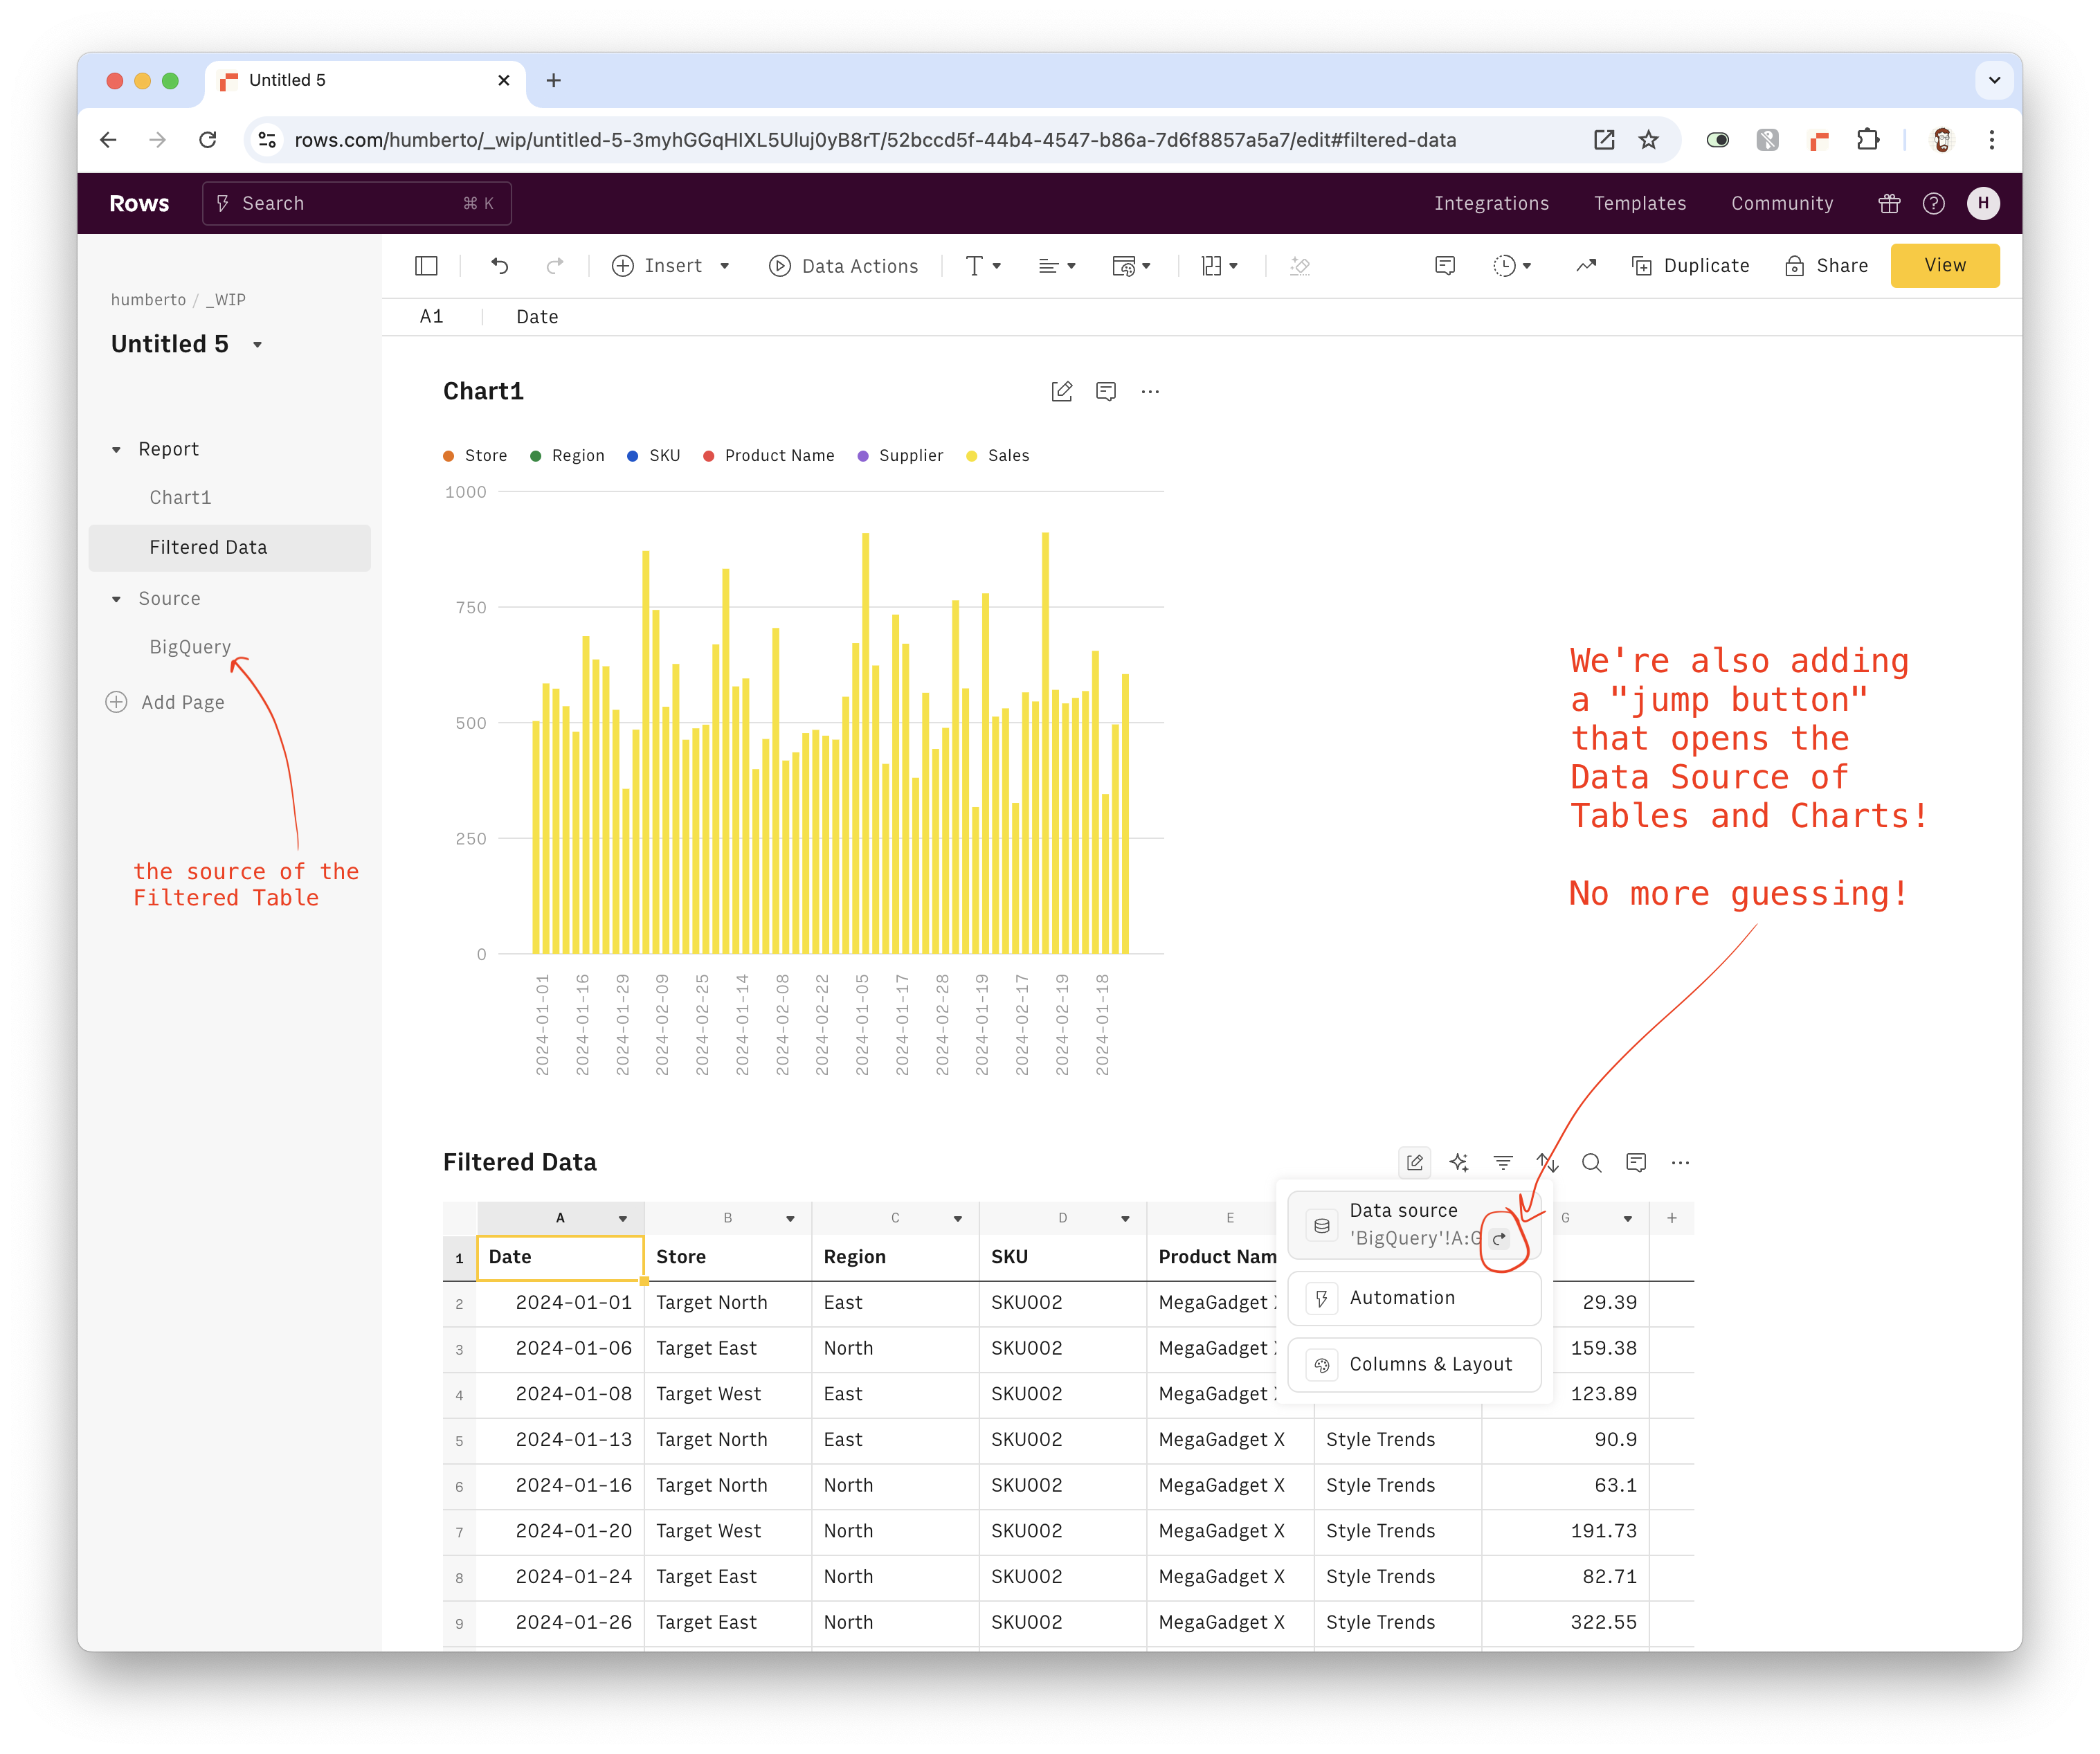Image resolution: width=2100 pixels, height=1754 pixels.
Task: Click the Rows logo
Action: pos(139,203)
